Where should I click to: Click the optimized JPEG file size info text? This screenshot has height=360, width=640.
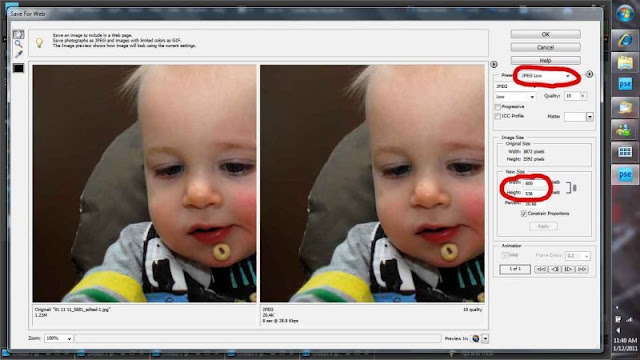[269, 315]
